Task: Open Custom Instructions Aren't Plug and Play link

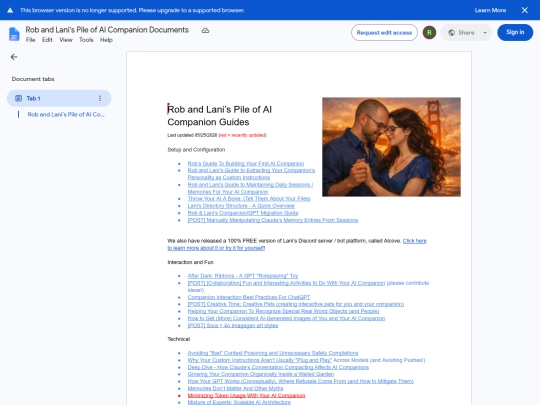Action: (x=260, y=360)
